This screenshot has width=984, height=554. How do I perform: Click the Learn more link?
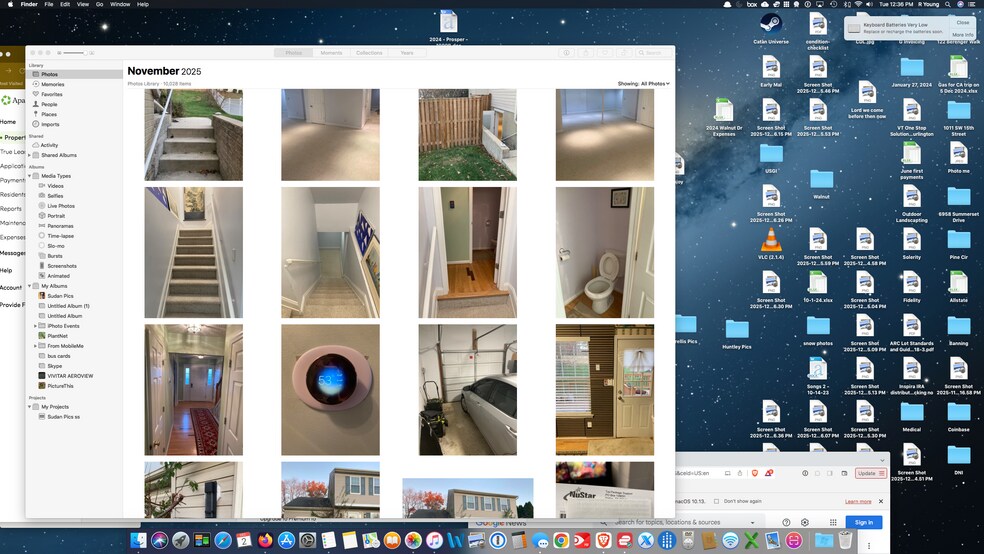coord(857,501)
